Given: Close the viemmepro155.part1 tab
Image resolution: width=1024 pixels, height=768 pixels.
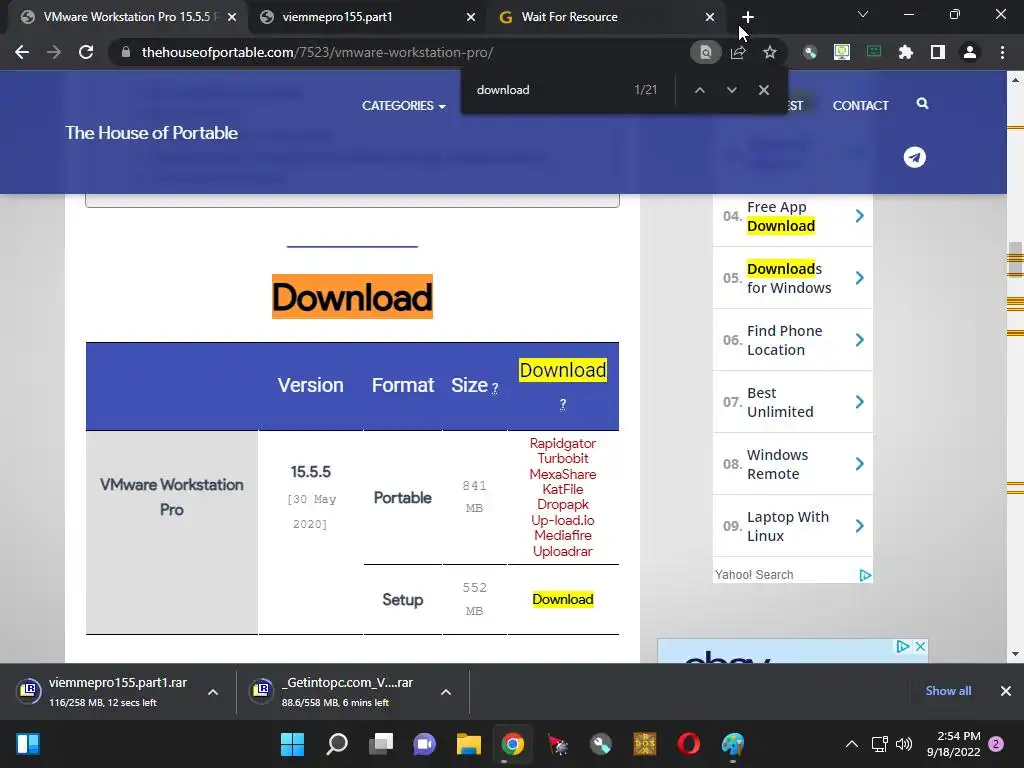Looking at the screenshot, I should (x=471, y=17).
